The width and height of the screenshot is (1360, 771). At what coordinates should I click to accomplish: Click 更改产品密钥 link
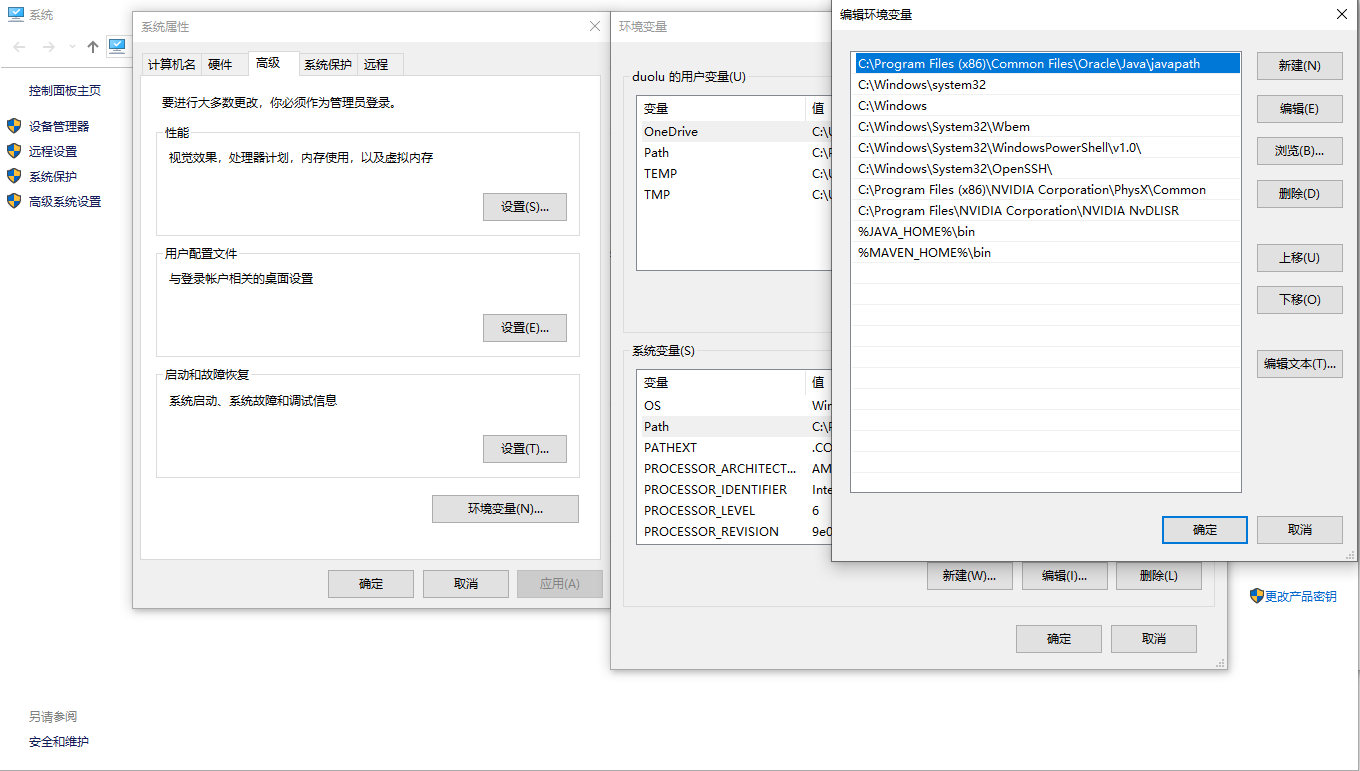(x=1301, y=596)
